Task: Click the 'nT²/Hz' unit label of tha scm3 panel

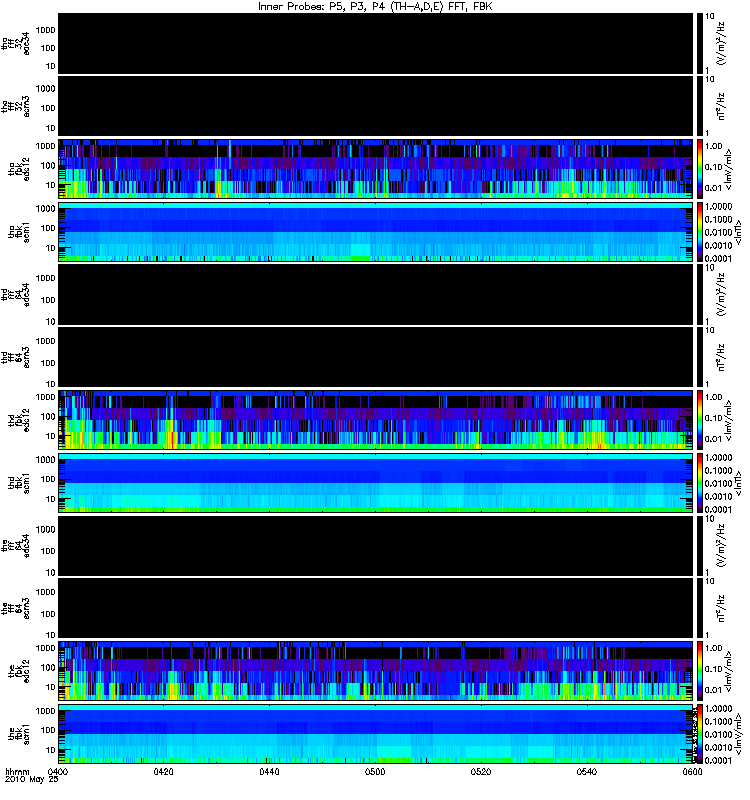Action: [x=721, y=107]
